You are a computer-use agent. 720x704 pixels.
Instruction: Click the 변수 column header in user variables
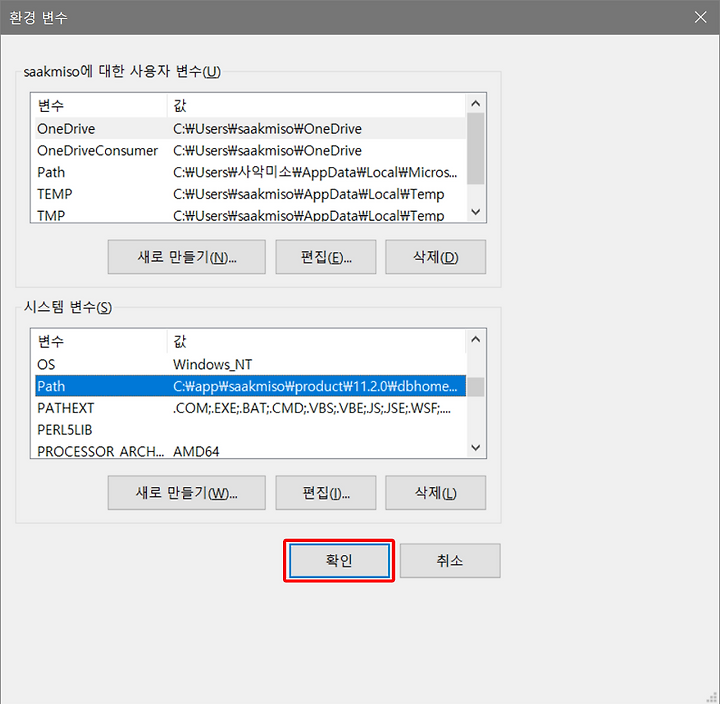tap(101, 106)
